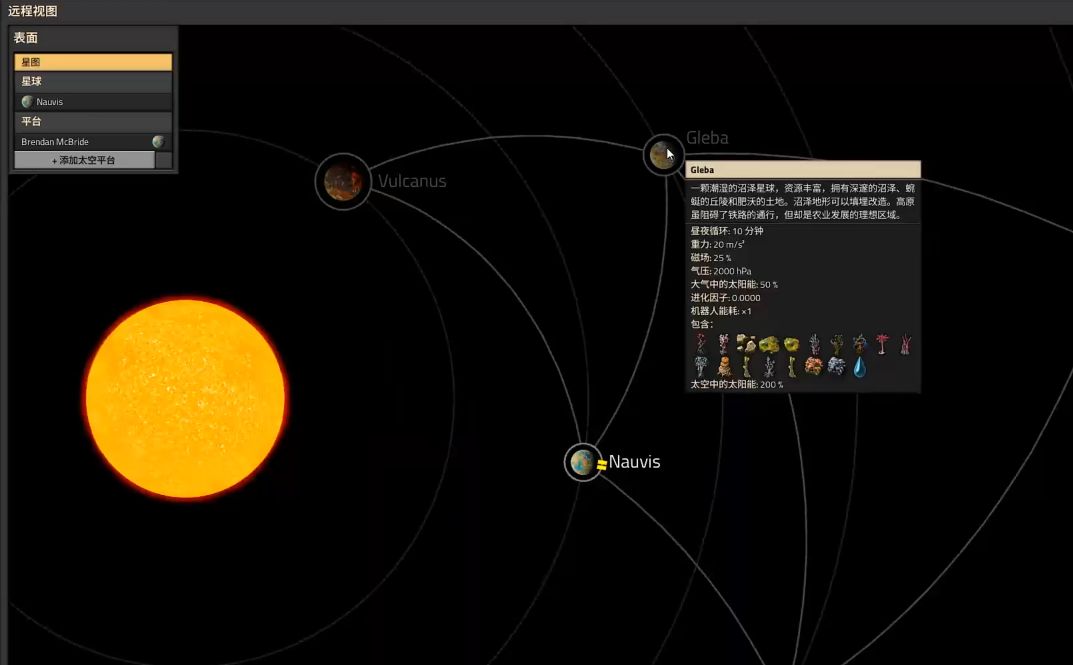1073x665 pixels.
Task: Click the round yellow ring-shaped icon in tooltip
Action: coord(791,344)
